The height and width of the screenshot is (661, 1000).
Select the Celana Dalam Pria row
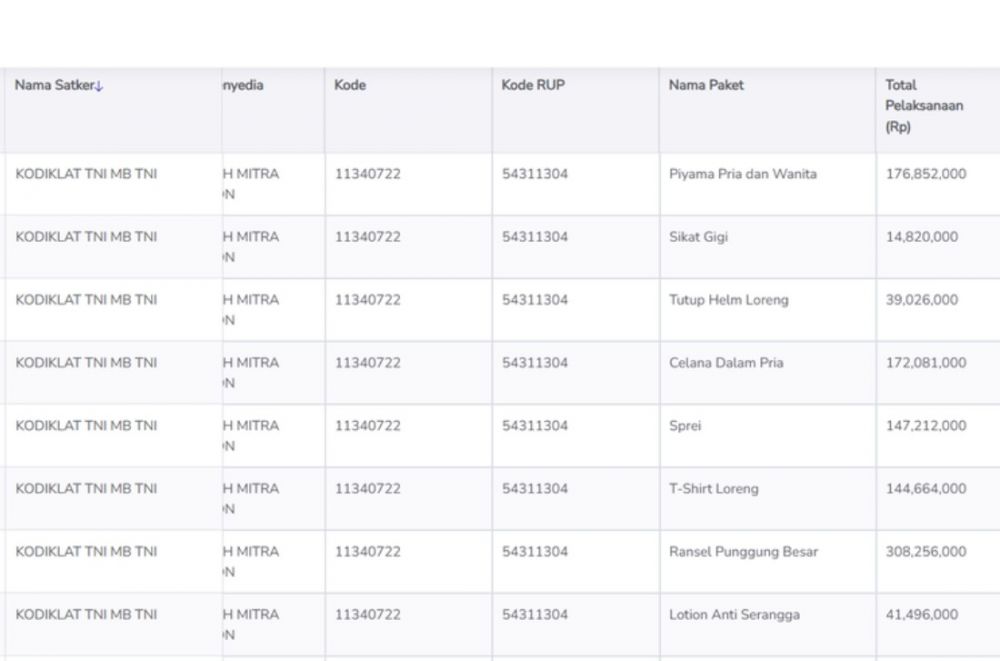726,363
